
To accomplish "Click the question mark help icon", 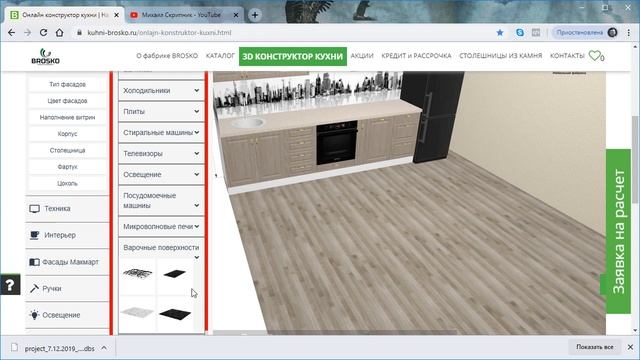I will pyautogui.click(x=10, y=284).
